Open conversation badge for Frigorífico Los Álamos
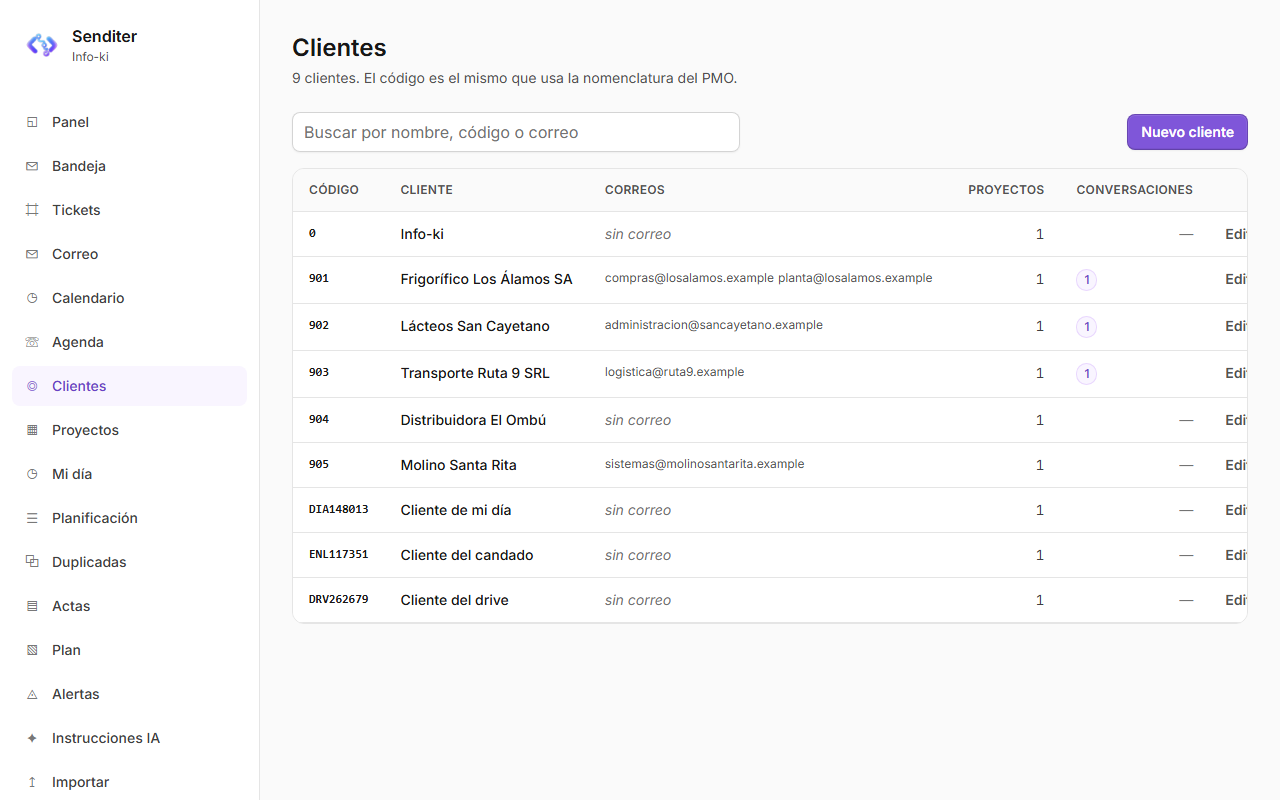Screen dimensions: 1280x800 (x=1087, y=280)
